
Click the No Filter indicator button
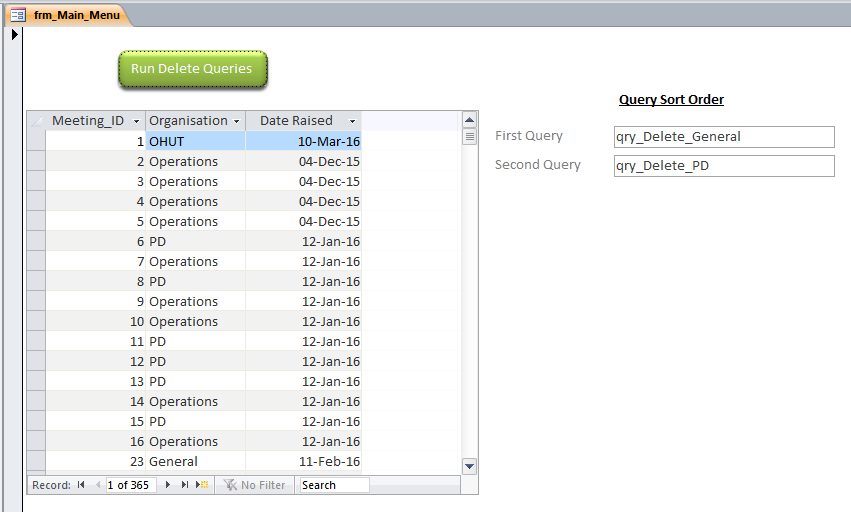(255, 485)
